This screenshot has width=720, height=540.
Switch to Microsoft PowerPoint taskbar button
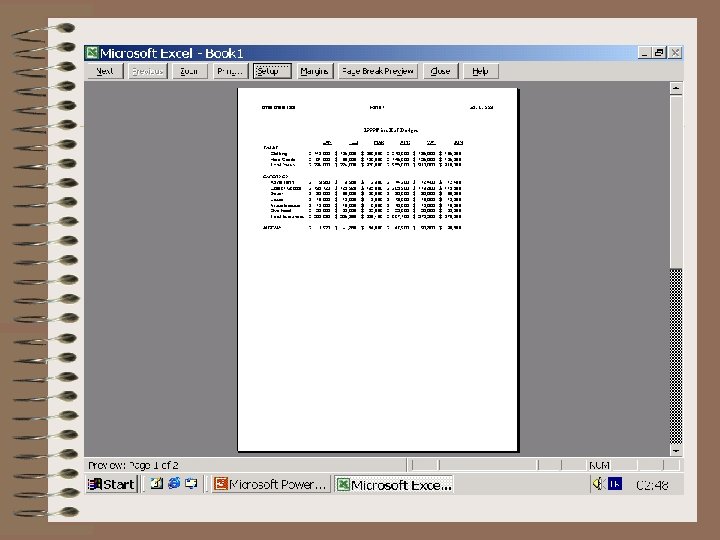click(x=271, y=484)
